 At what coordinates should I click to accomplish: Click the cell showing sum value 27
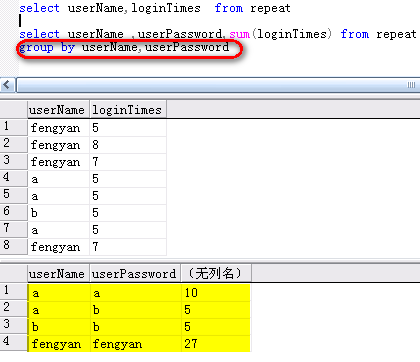click(x=216, y=344)
